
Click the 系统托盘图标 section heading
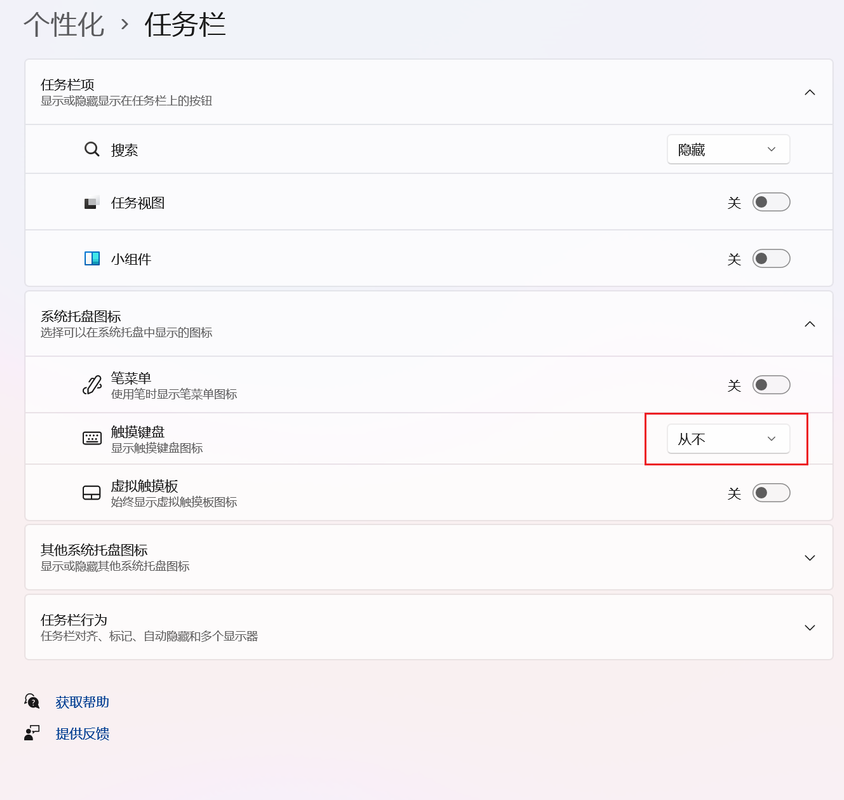(x=81, y=316)
